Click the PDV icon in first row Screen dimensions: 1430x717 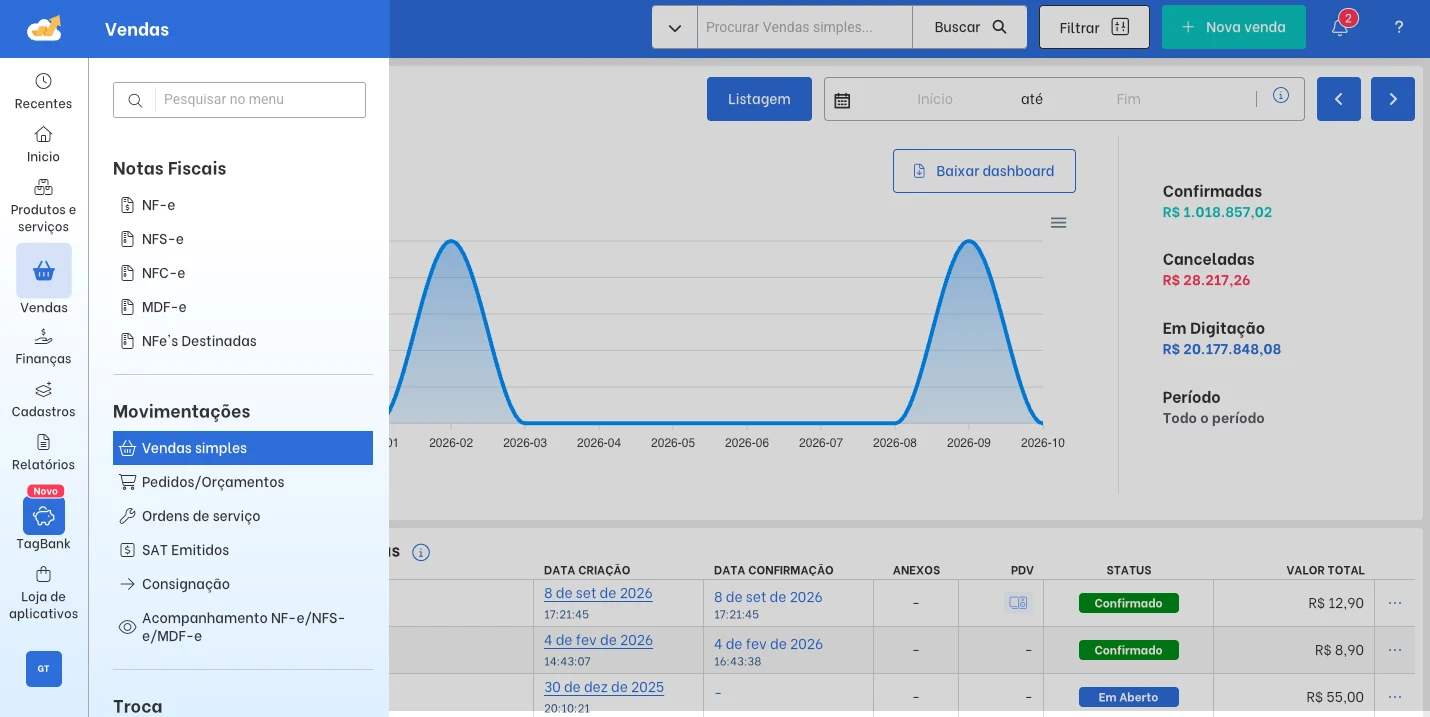point(1018,603)
